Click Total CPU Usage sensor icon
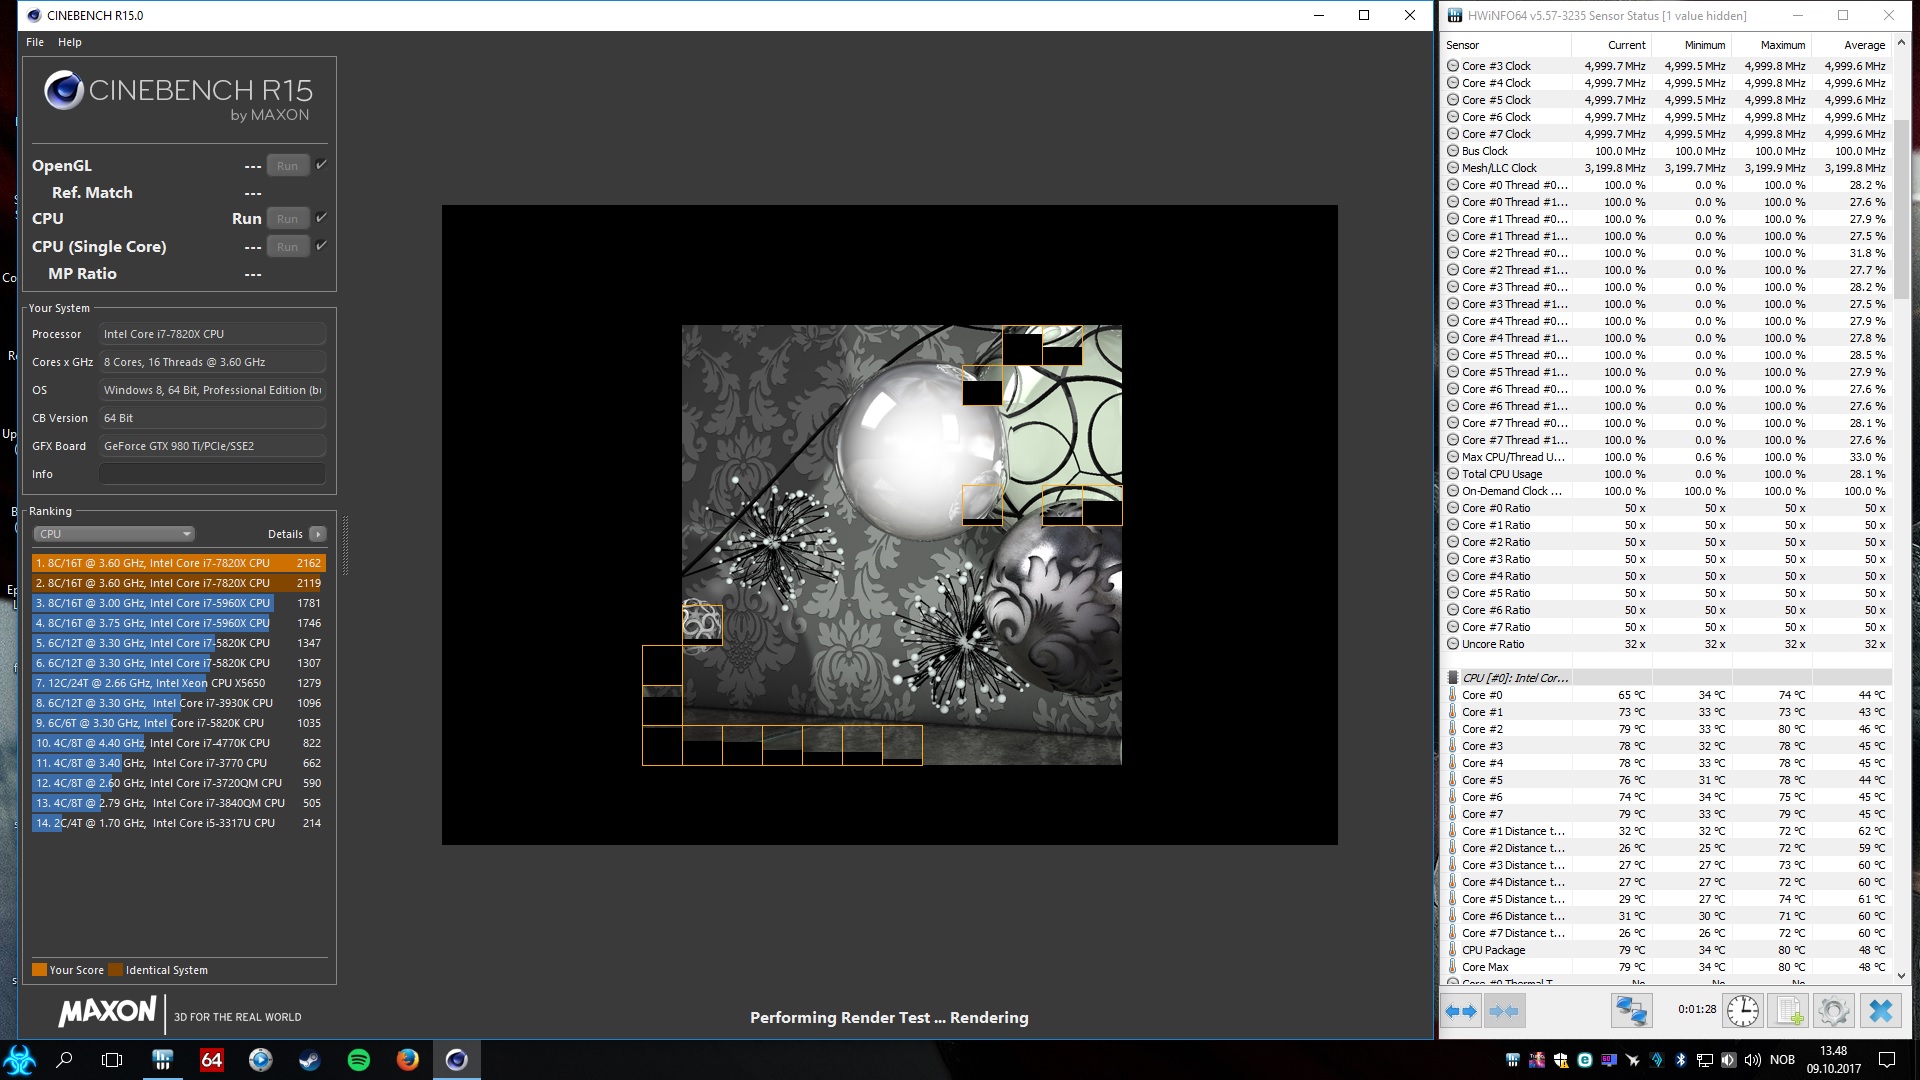This screenshot has height=1080, width=1920. 1453,474
